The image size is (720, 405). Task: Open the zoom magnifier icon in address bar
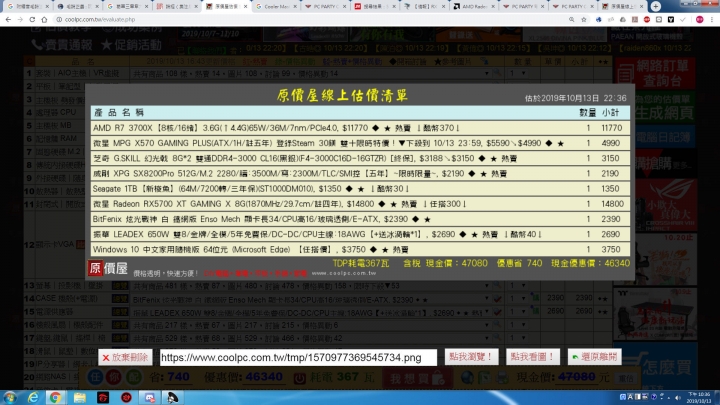pos(572,20)
